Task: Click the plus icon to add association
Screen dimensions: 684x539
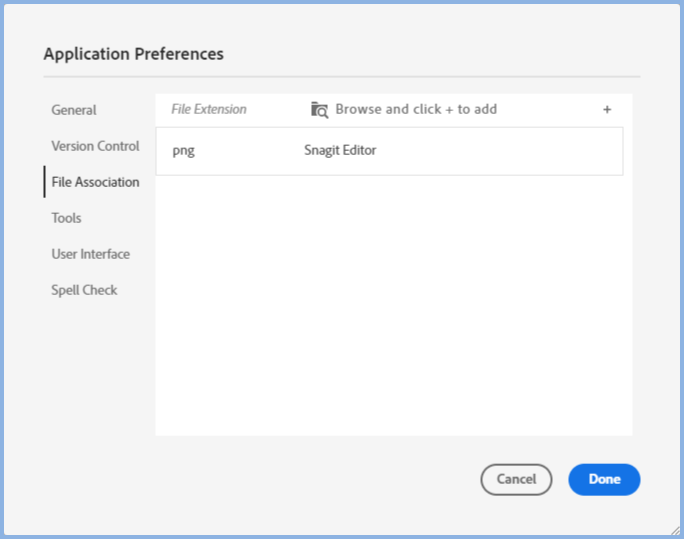Action: 607,110
